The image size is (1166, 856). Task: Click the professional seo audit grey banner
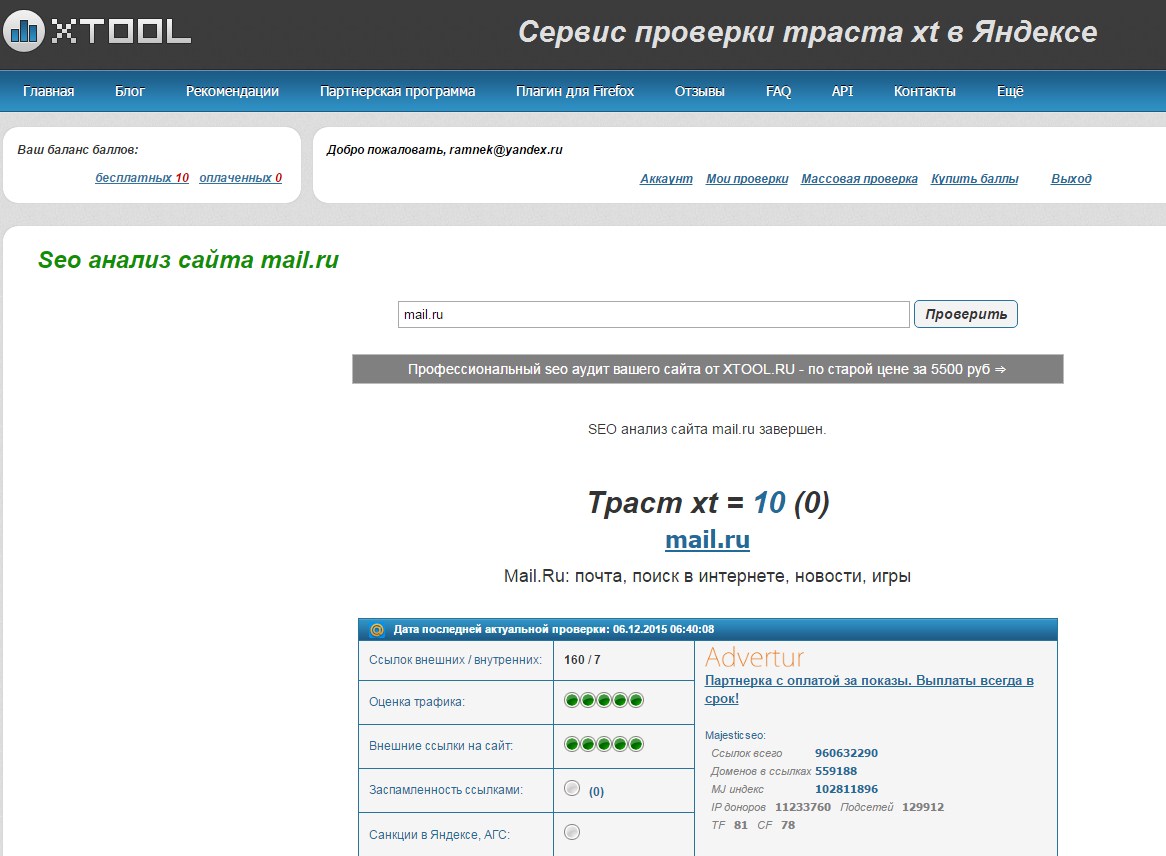pyautogui.click(x=707, y=369)
